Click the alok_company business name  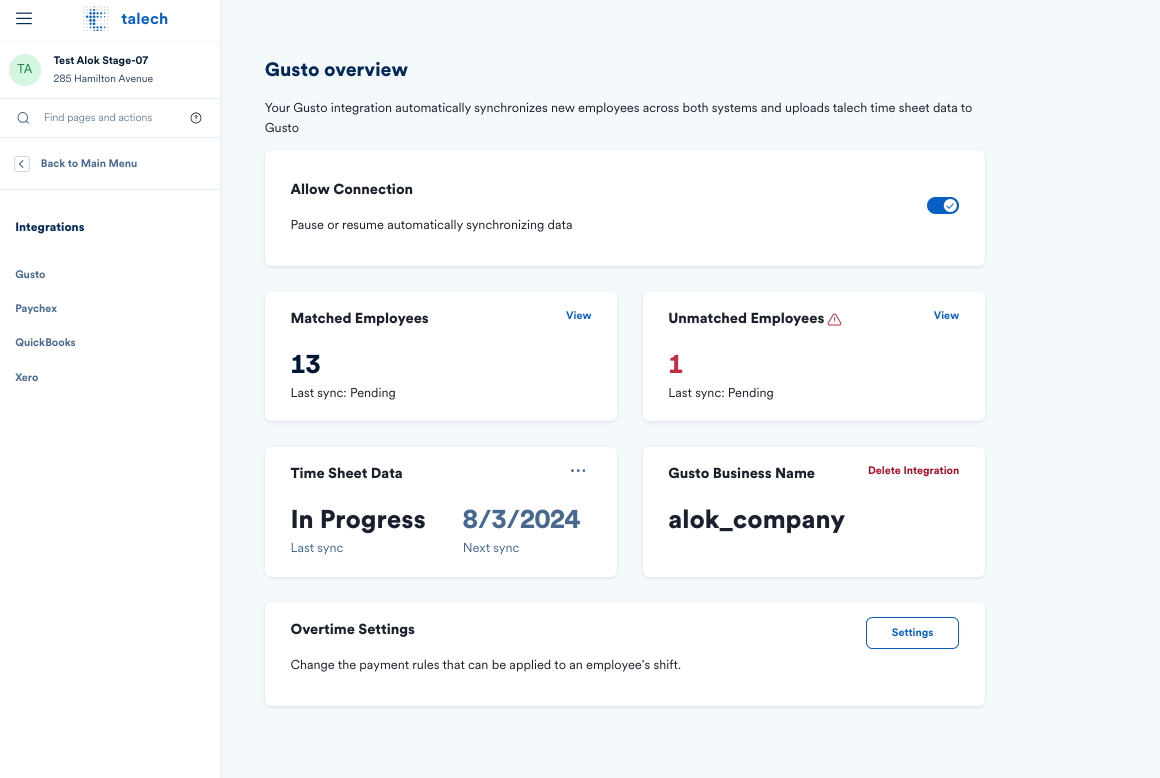756,520
